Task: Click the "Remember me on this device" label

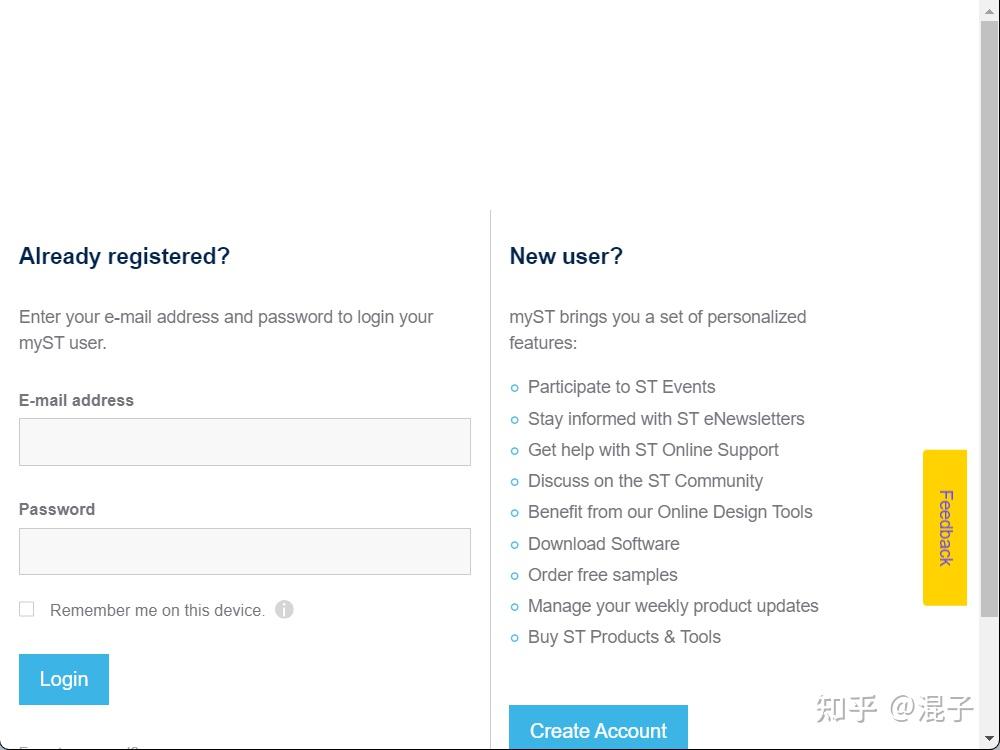Action: pos(157,610)
